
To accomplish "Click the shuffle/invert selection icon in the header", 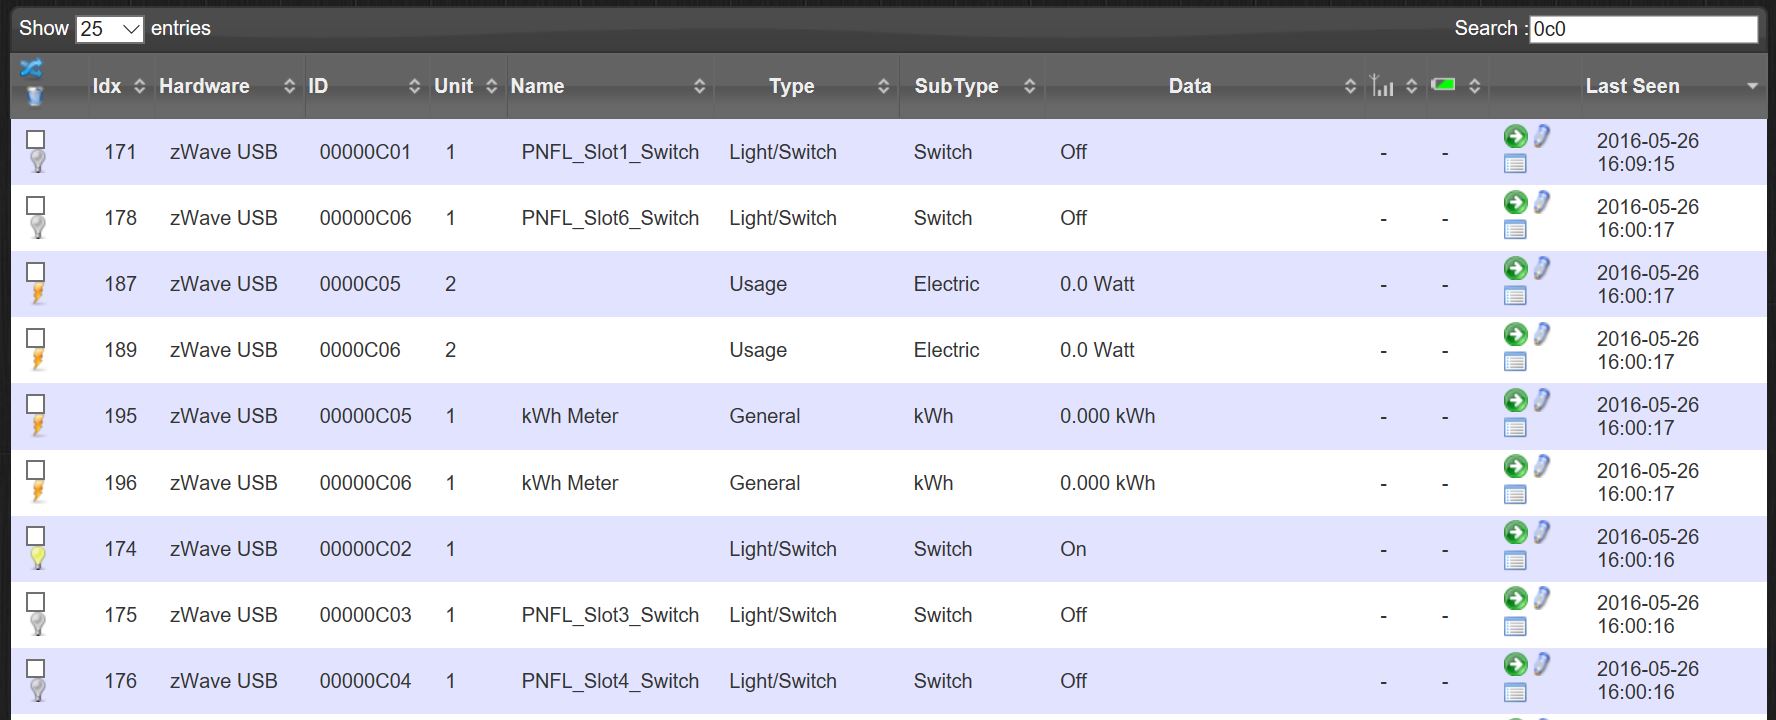I will coord(31,69).
